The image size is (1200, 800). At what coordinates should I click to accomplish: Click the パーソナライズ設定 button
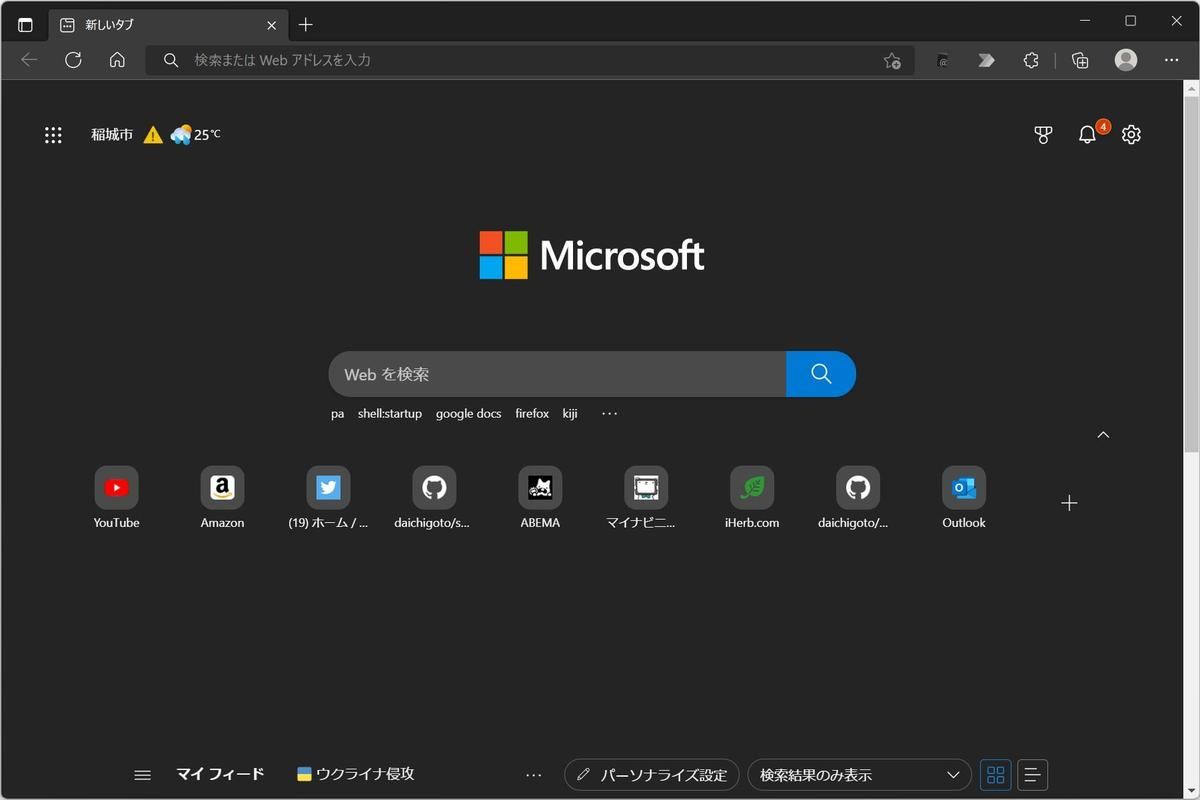point(652,775)
